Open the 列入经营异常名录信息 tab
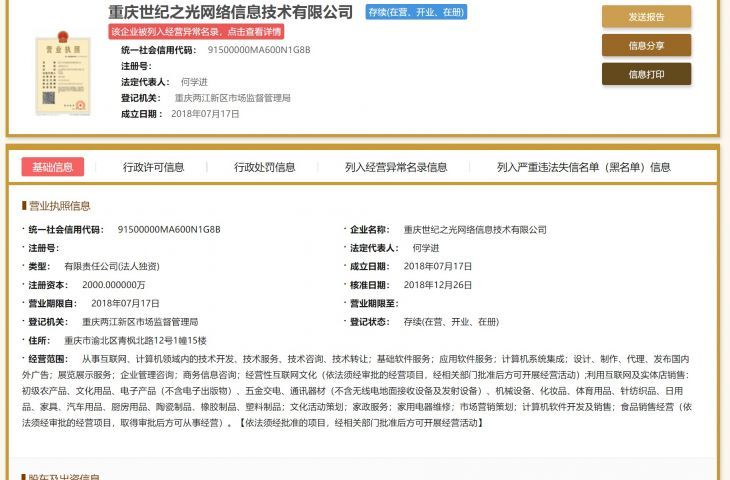The width and height of the screenshot is (730, 480). point(396,167)
